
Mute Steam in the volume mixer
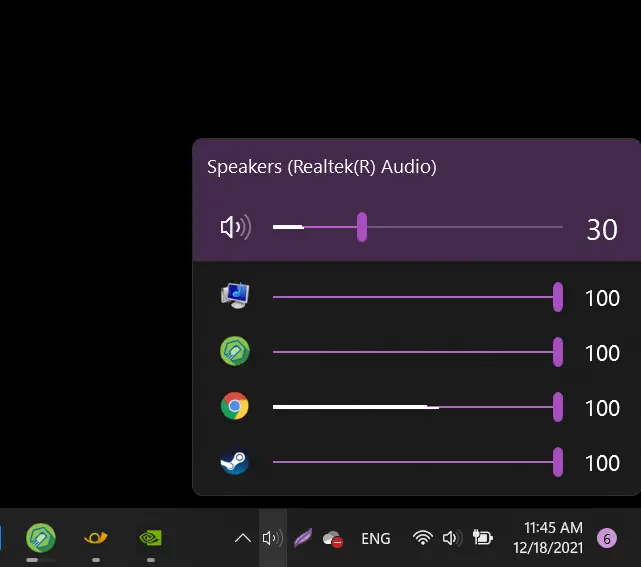[x=235, y=462]
